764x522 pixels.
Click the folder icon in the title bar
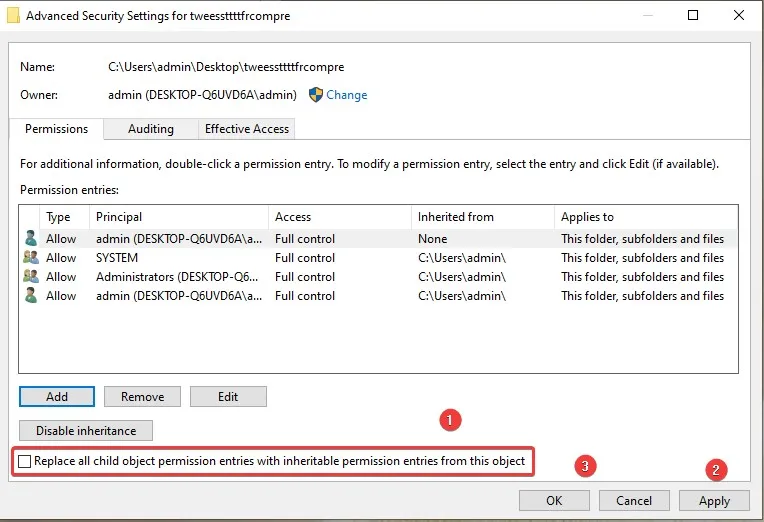[13, 15]
